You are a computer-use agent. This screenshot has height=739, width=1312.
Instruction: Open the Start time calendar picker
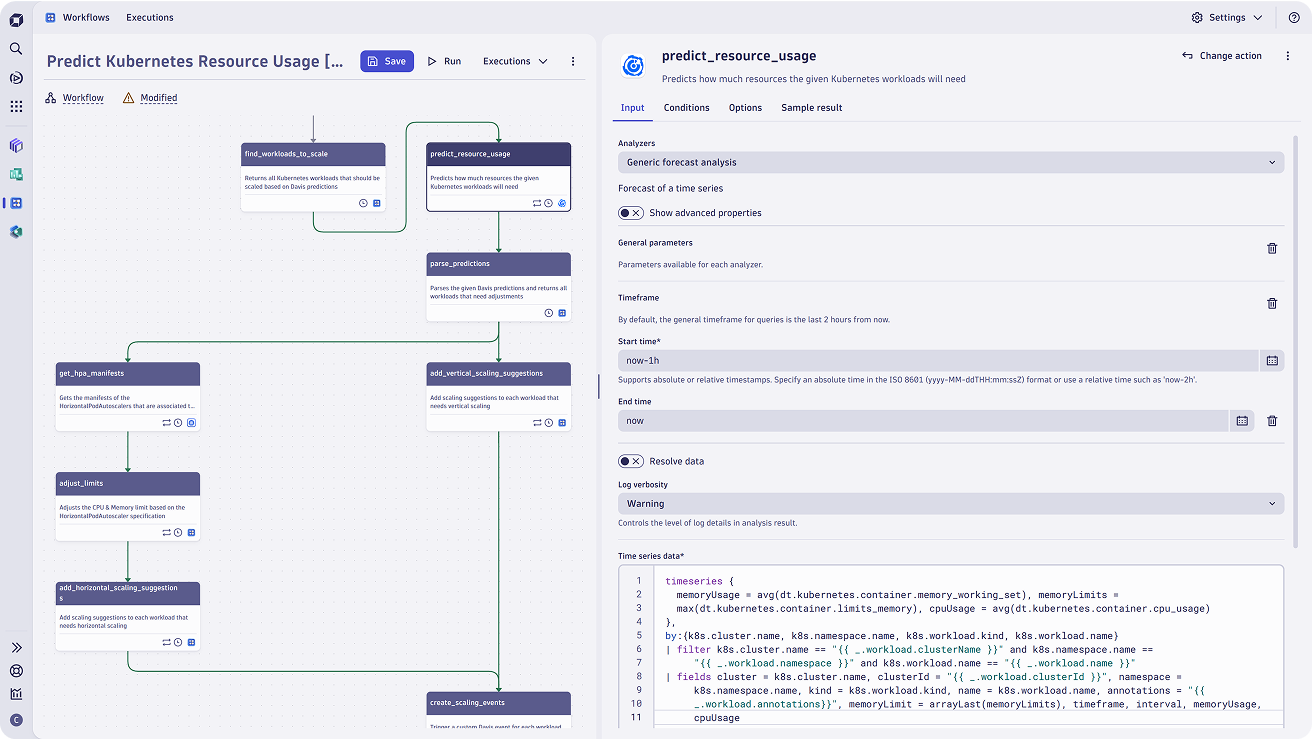click(x=1272, y=361)
